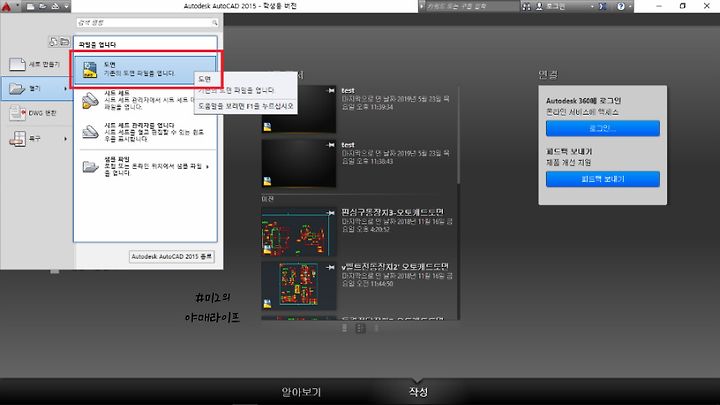Open the Help dropdown arrow
Screen dimensions: 720x405
click(630, 6)
